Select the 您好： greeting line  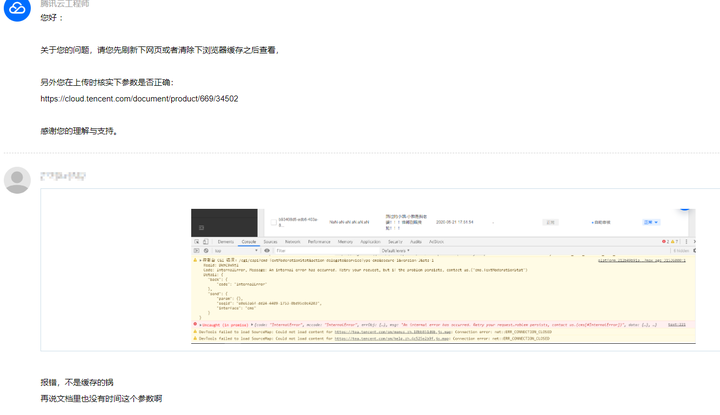[52, 17]
